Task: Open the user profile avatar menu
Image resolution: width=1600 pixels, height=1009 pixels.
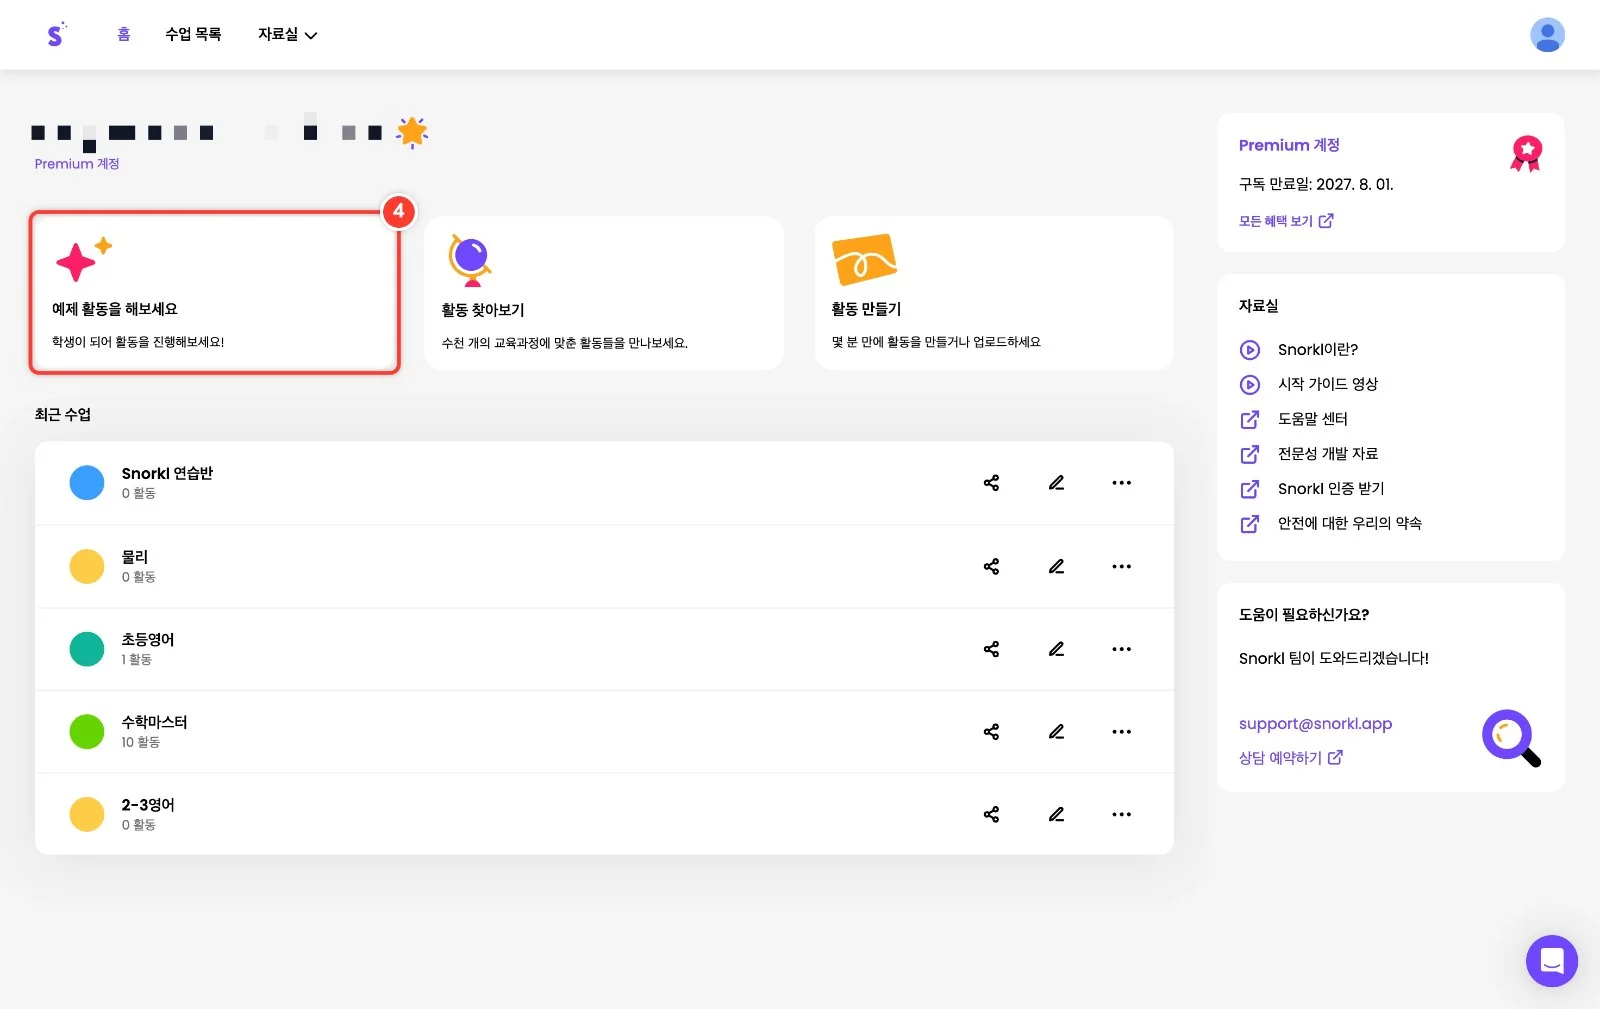Action: pos(1547,35)
